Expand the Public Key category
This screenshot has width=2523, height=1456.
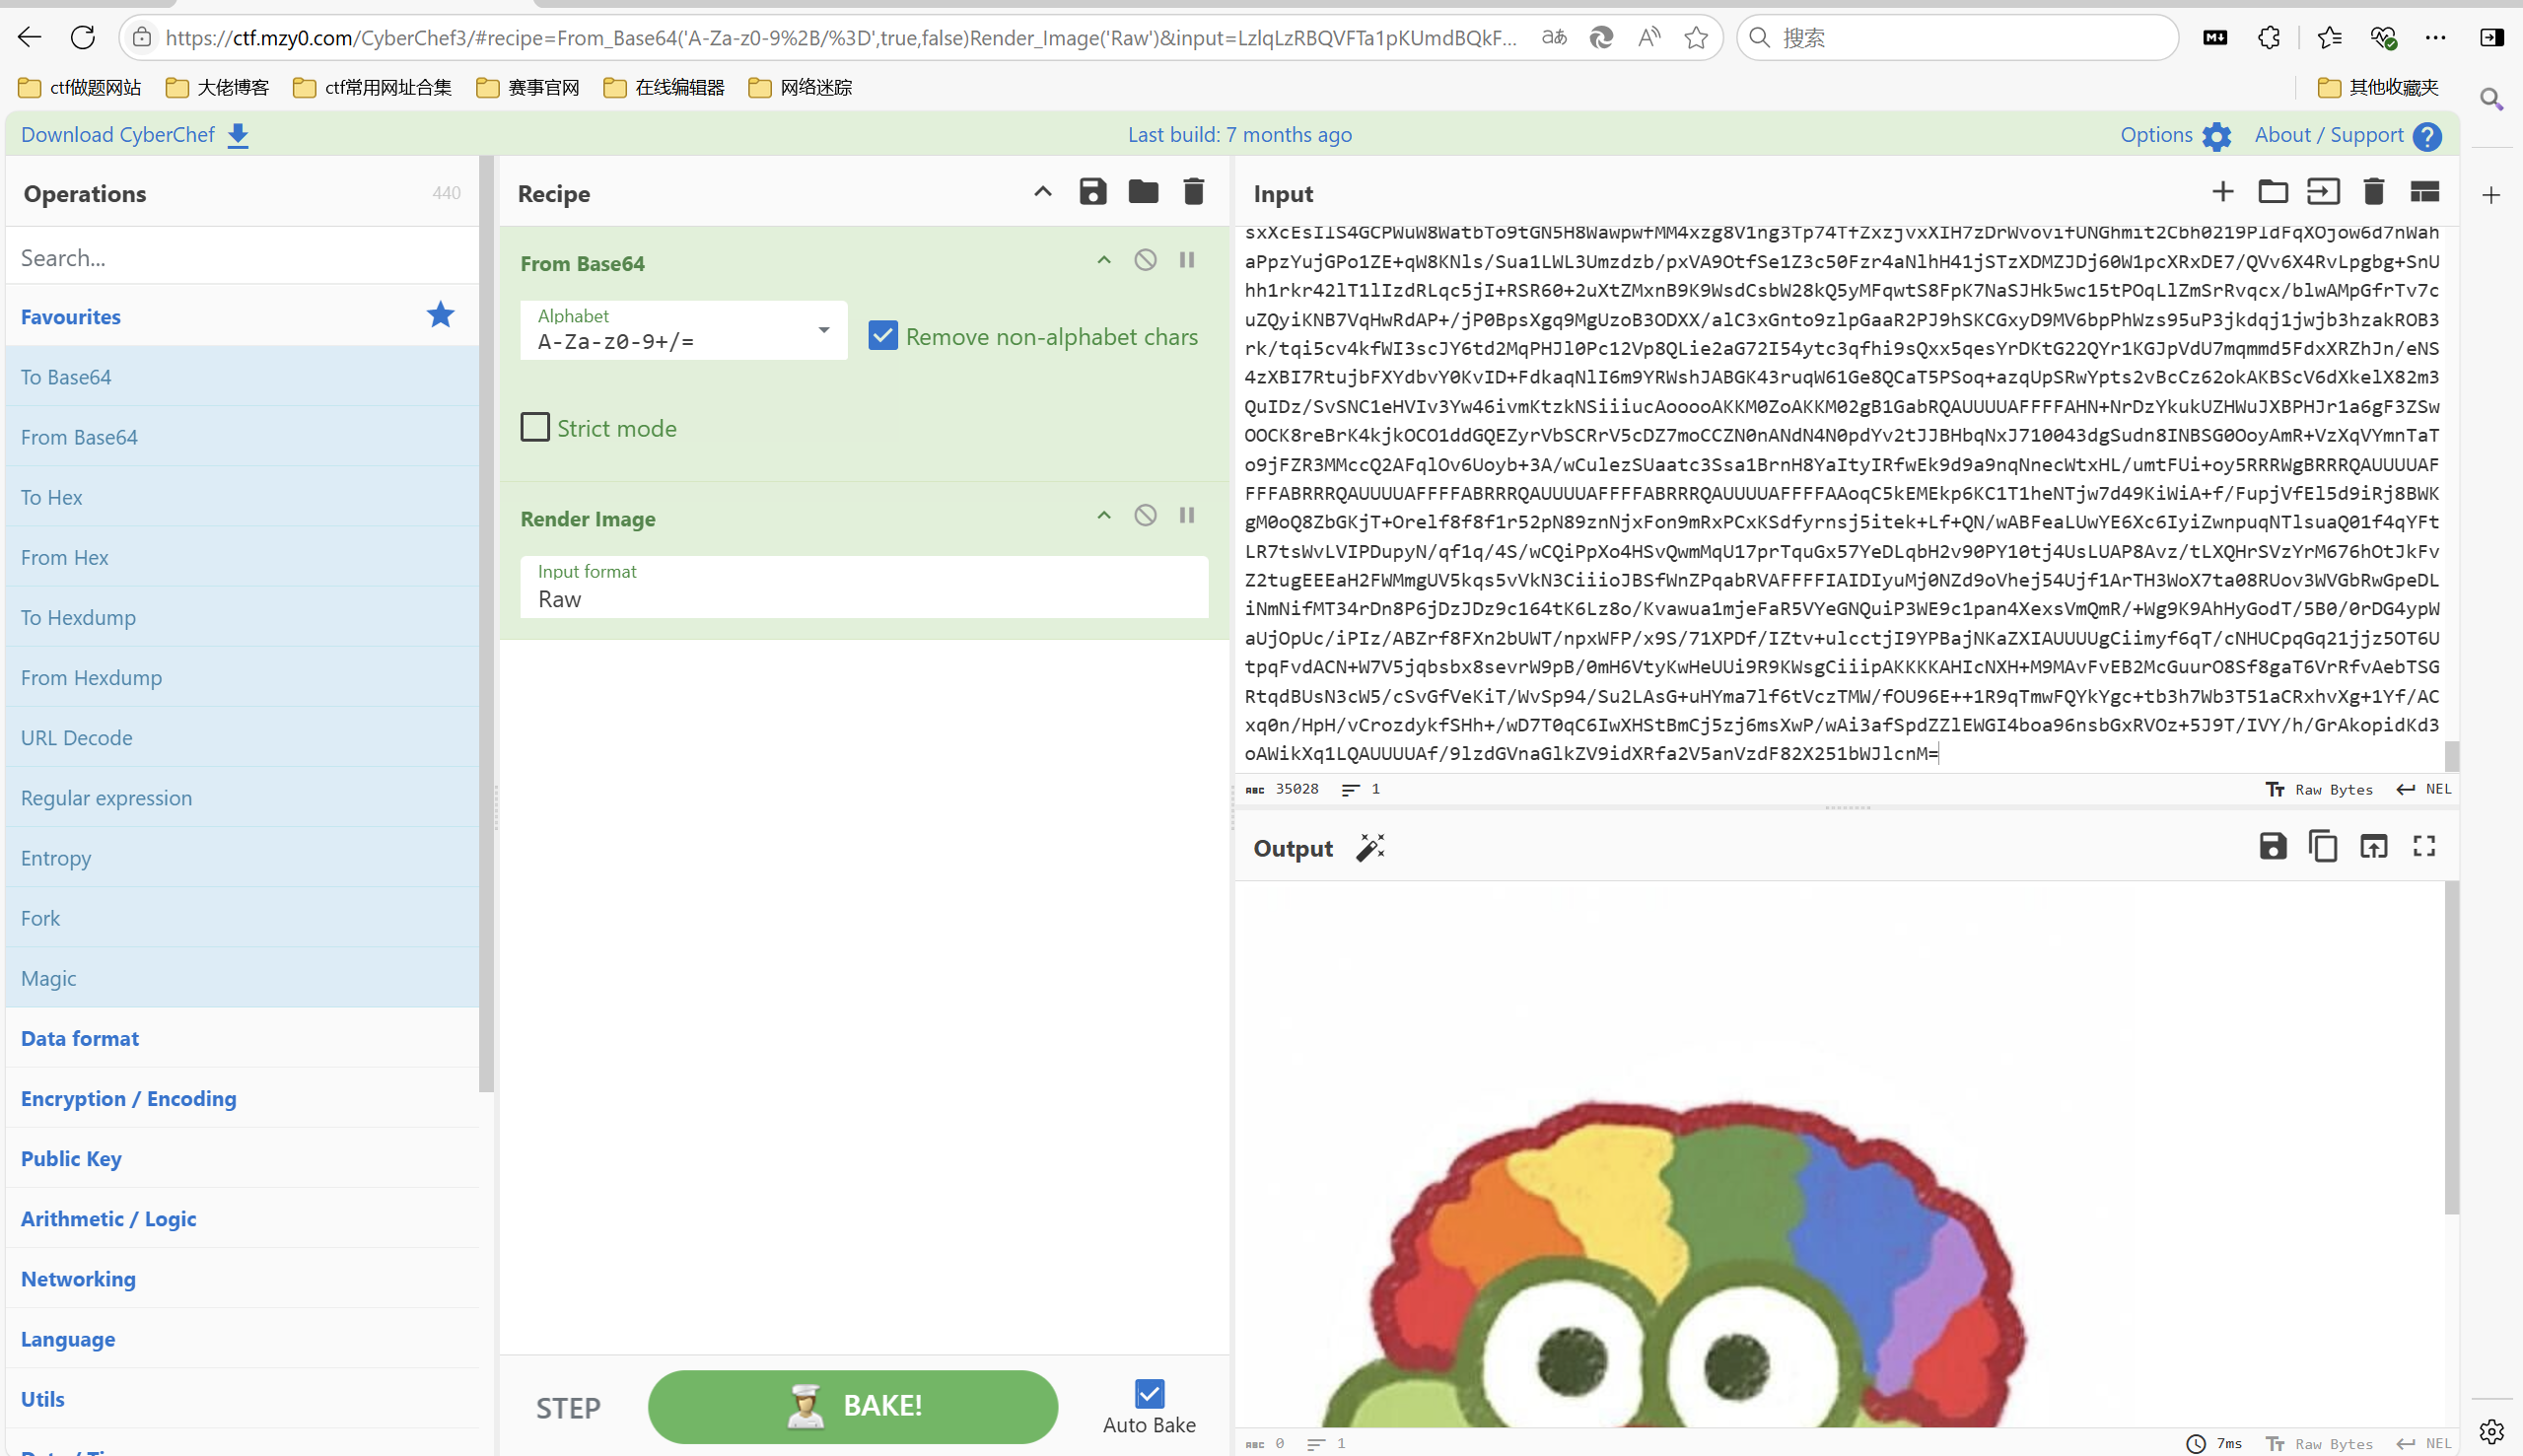[242, 1157]
